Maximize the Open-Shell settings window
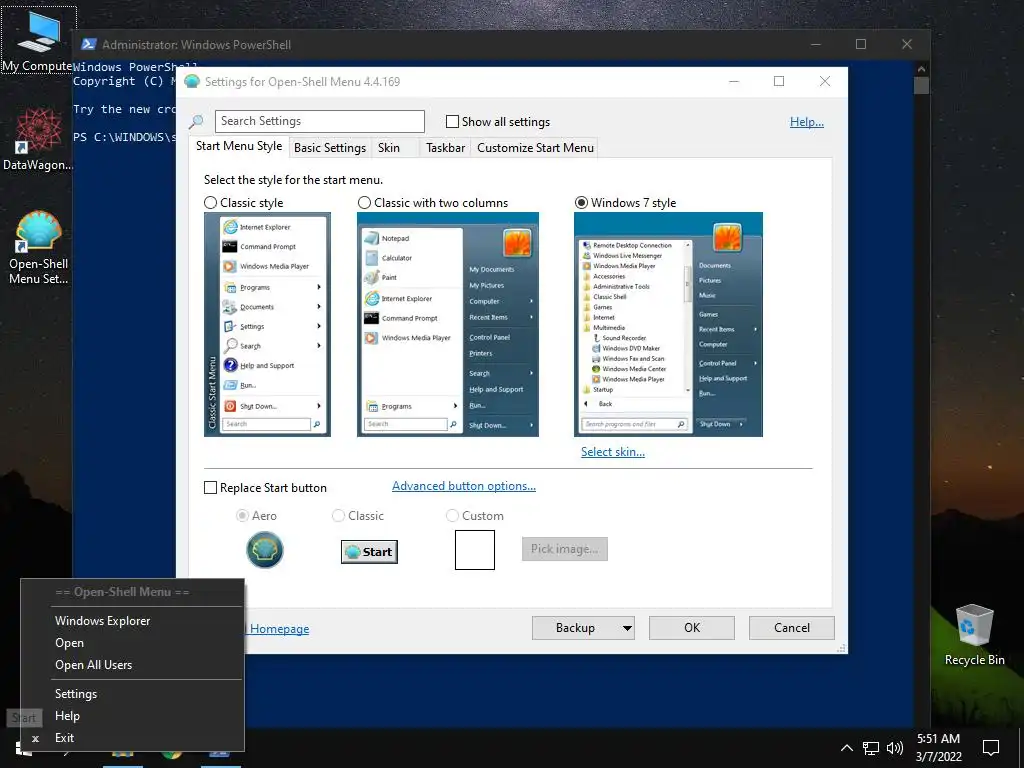 (x=779, y=82)
